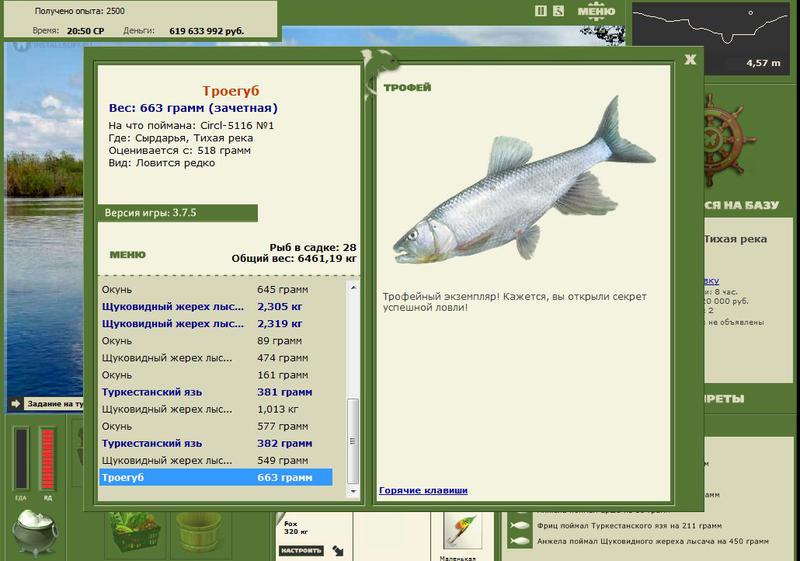Click the time display 20:50 СР
This screenshot has width=800, height=561.
pos(85,31)
